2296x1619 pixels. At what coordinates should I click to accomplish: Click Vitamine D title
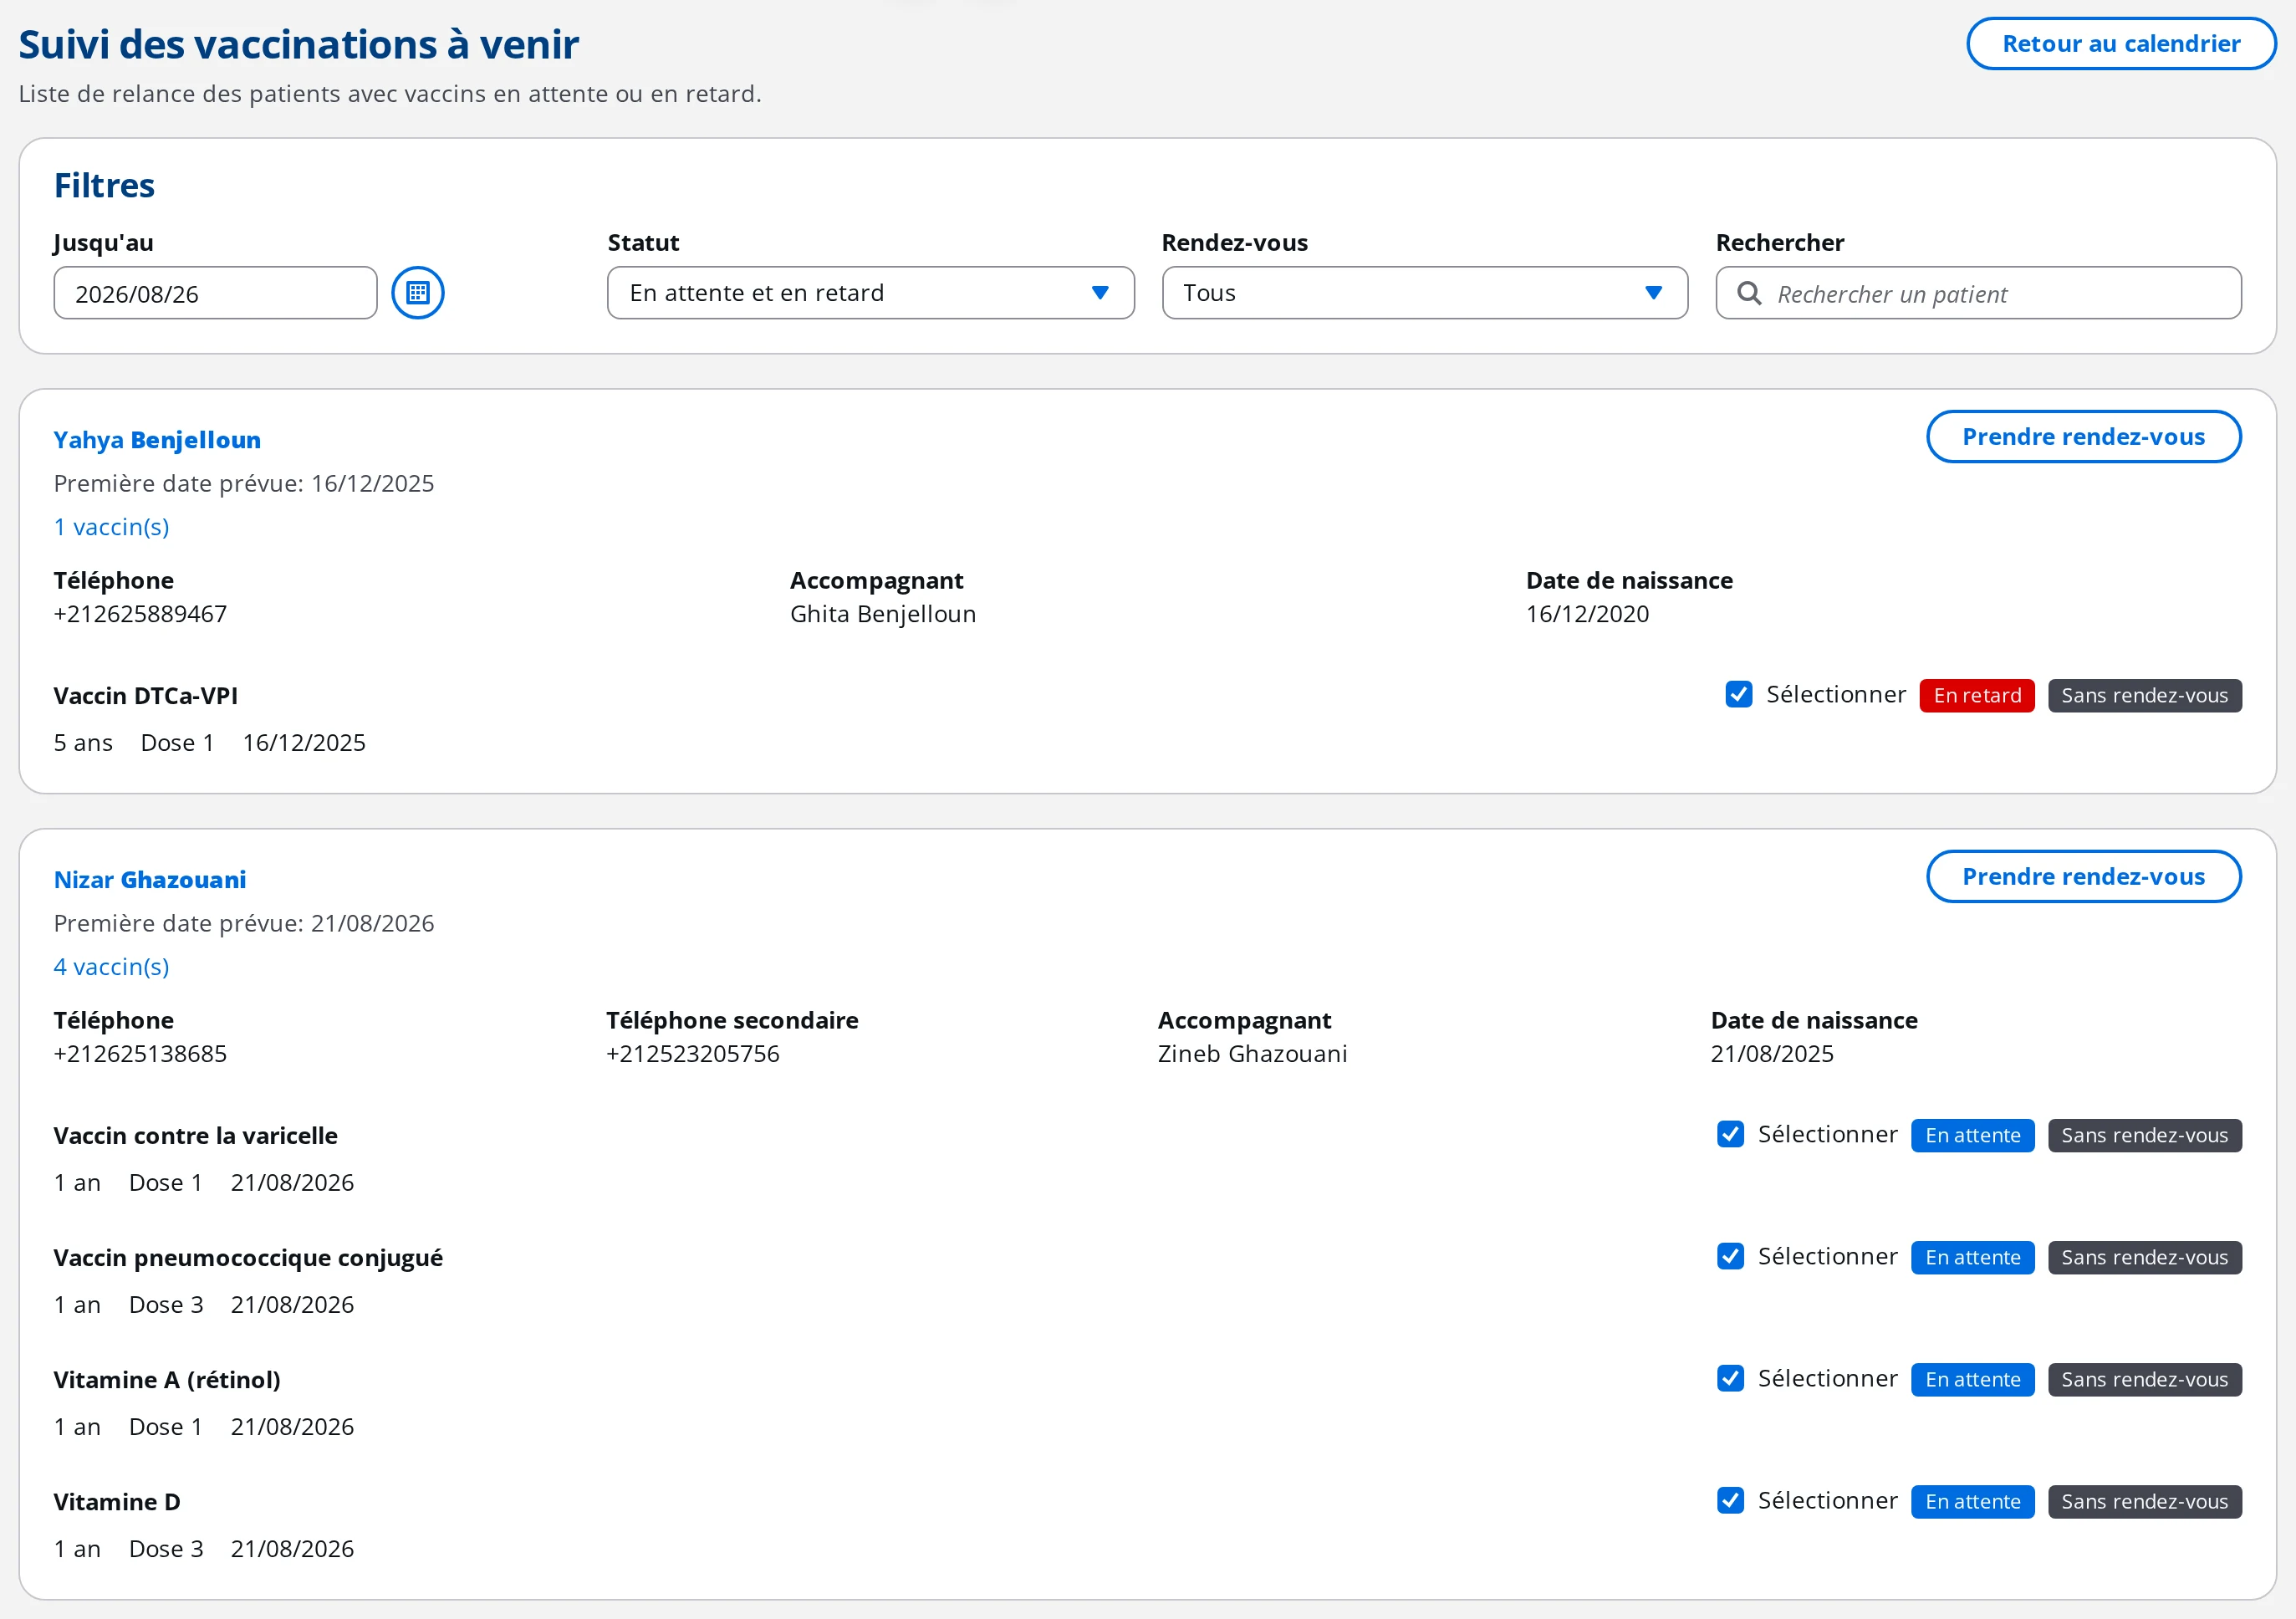[x=117, y=1502]
